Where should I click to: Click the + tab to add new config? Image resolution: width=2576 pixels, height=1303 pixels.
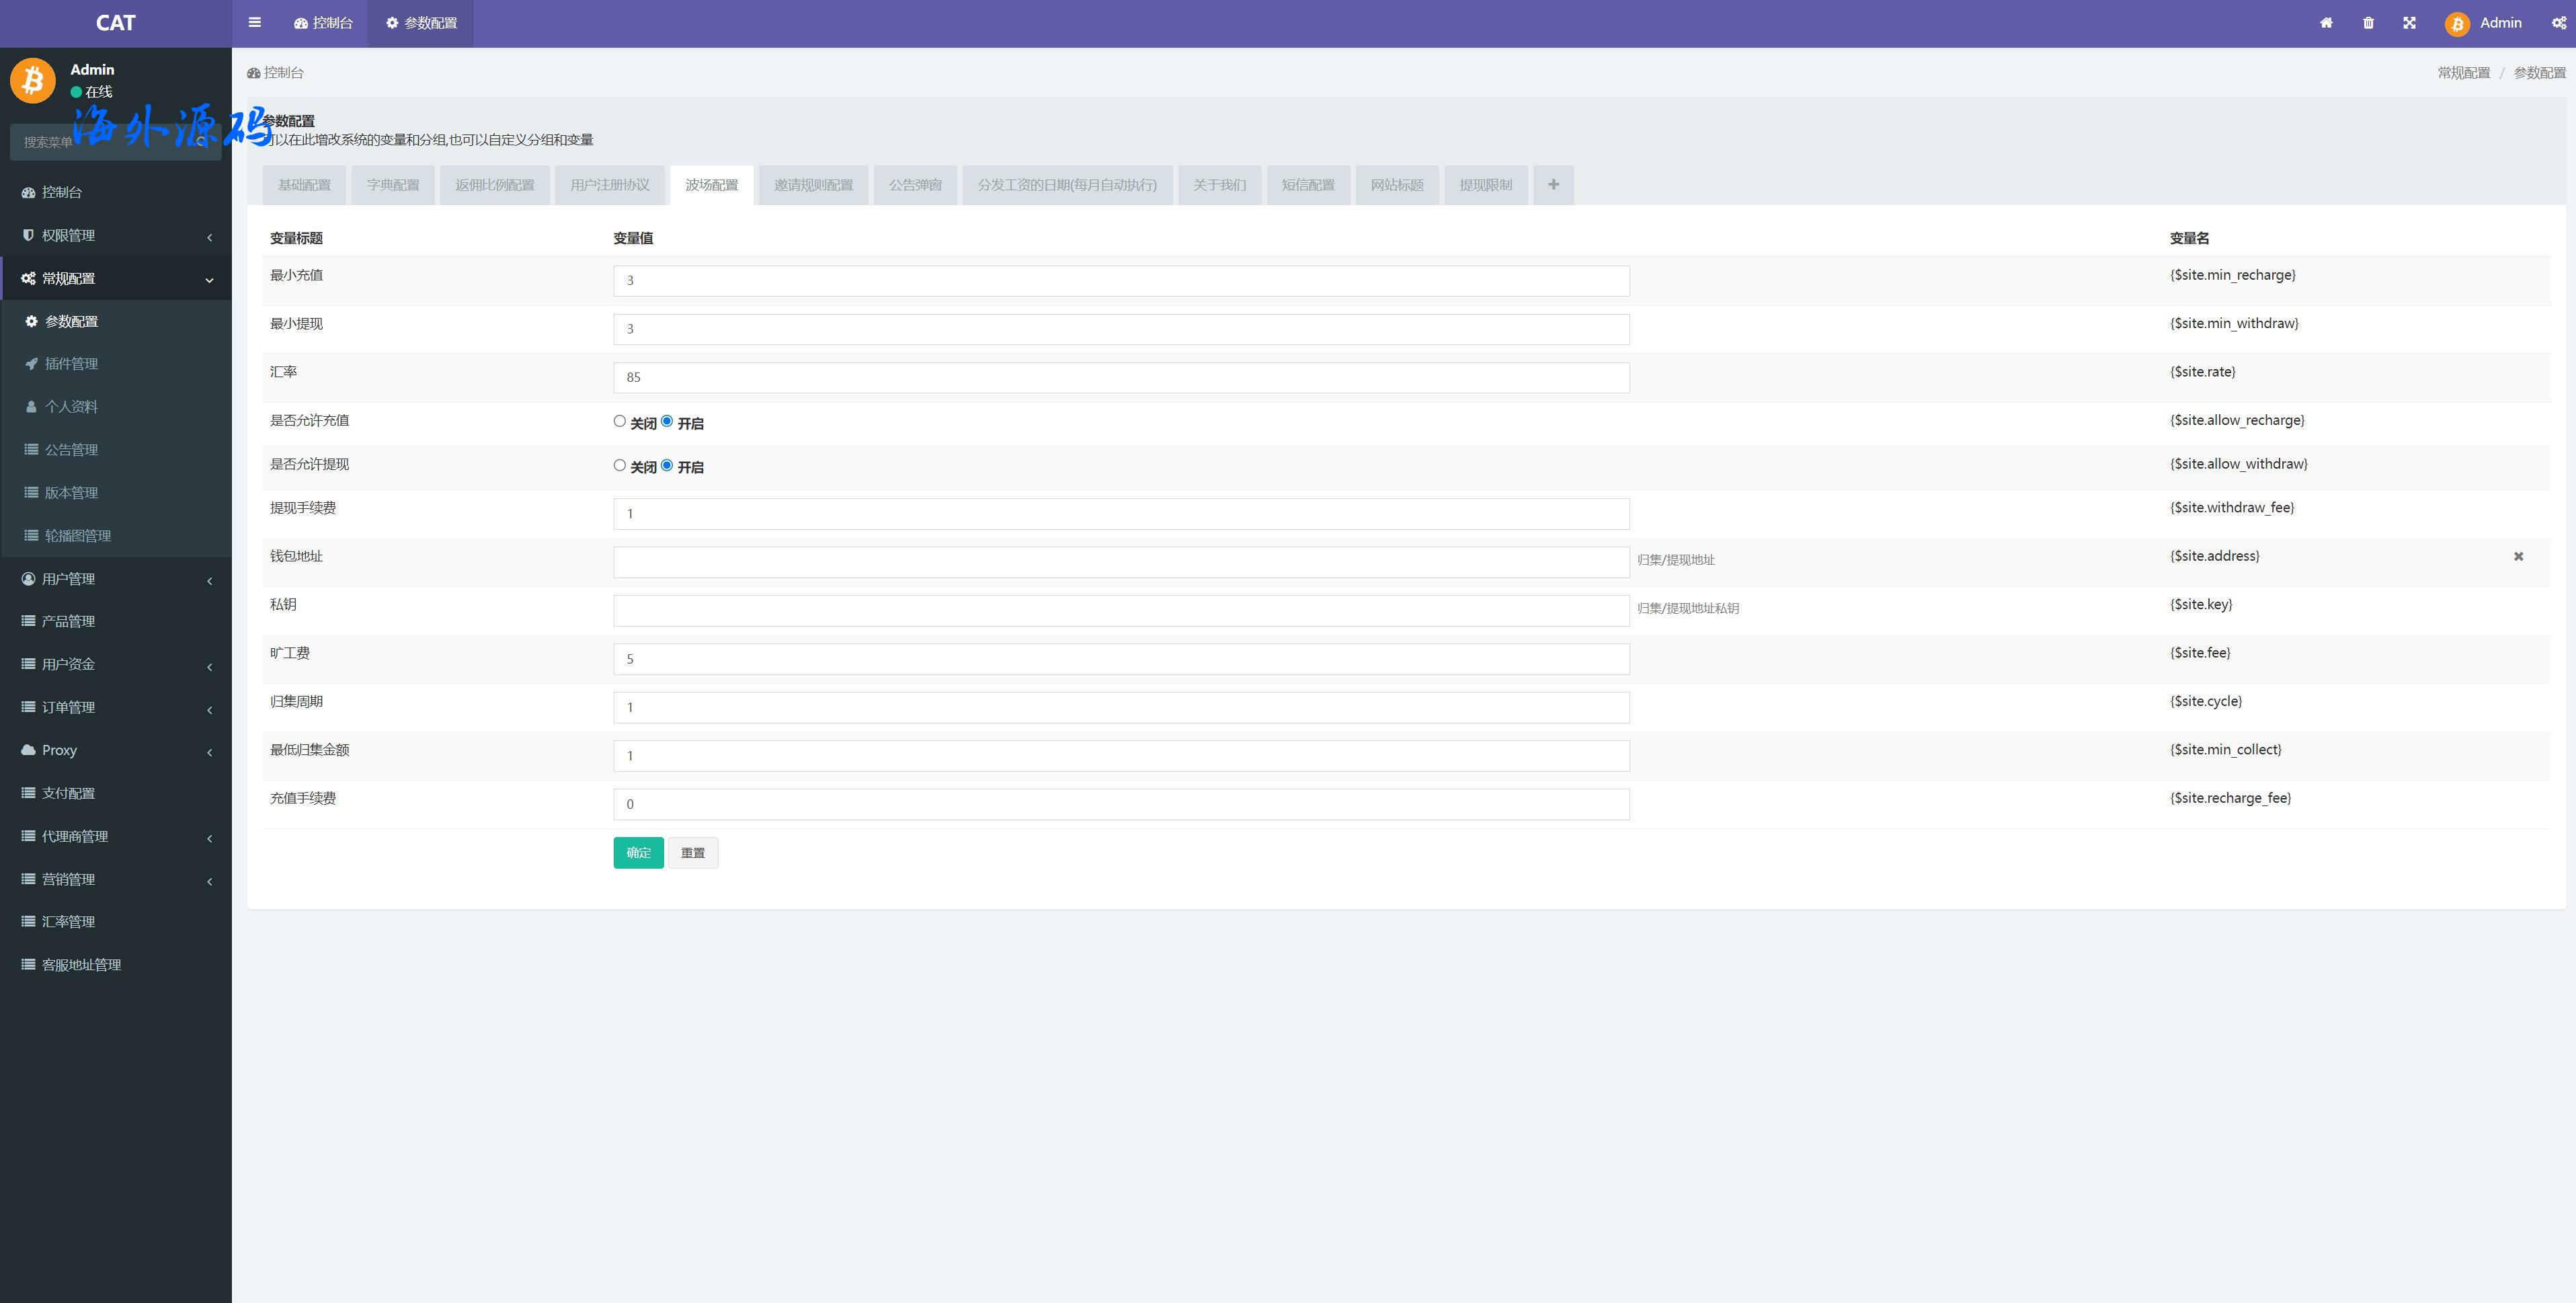click(1553, 184)
